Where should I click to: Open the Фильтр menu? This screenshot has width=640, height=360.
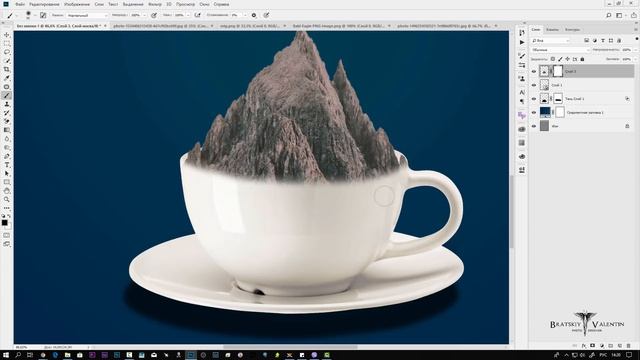tap(155, 4)
